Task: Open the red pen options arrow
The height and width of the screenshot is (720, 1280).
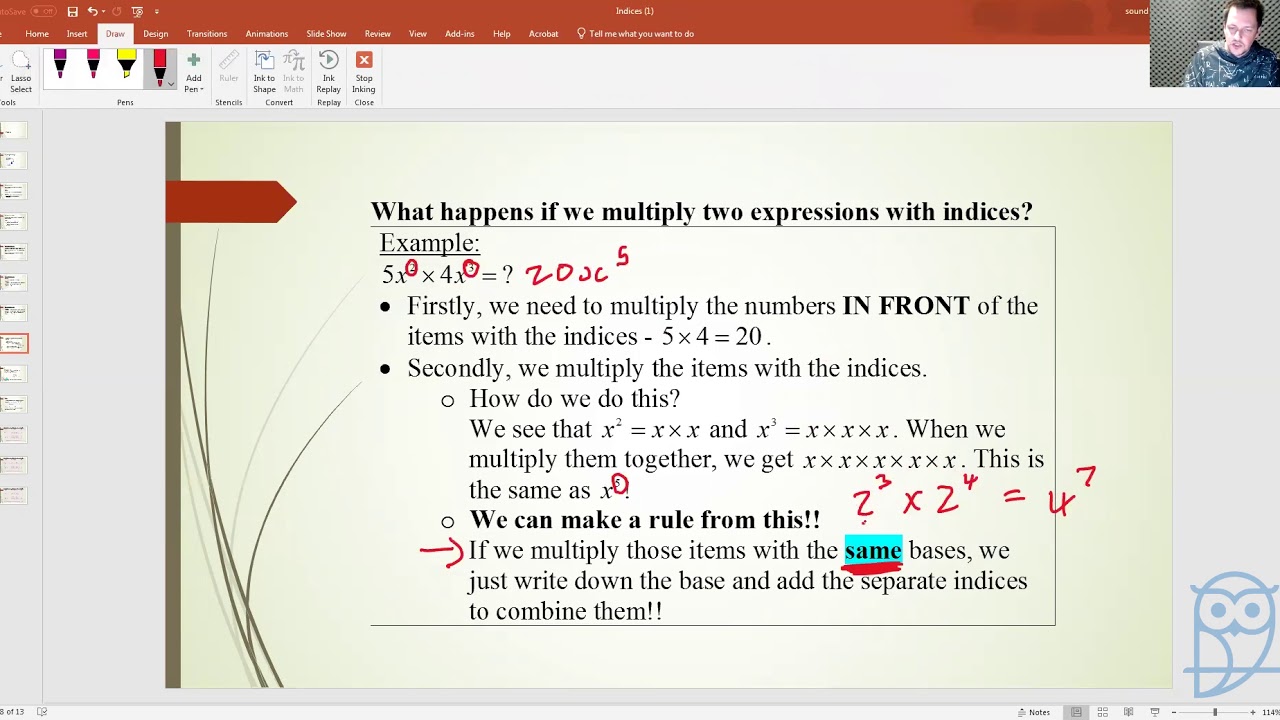Action: click(170, 85)
